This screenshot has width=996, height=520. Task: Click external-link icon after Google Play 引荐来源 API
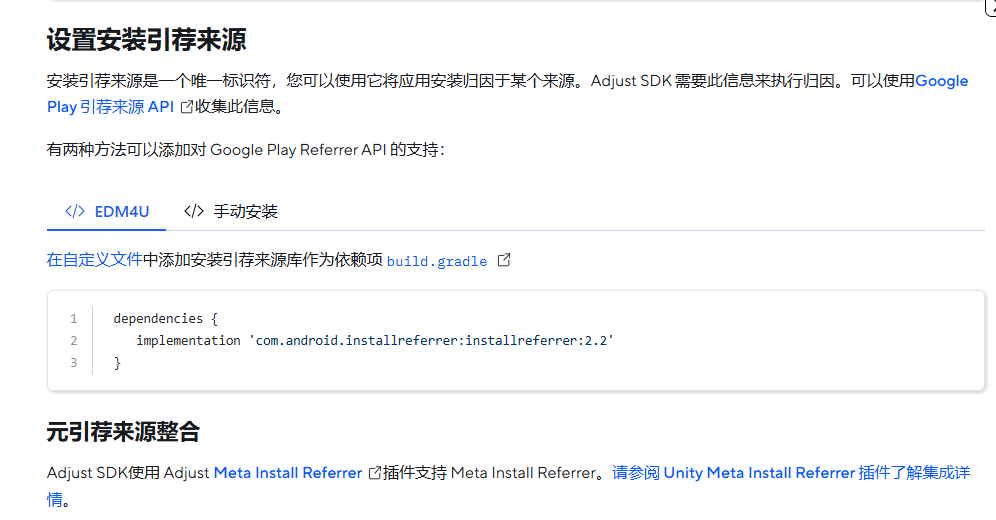point(186,107)
